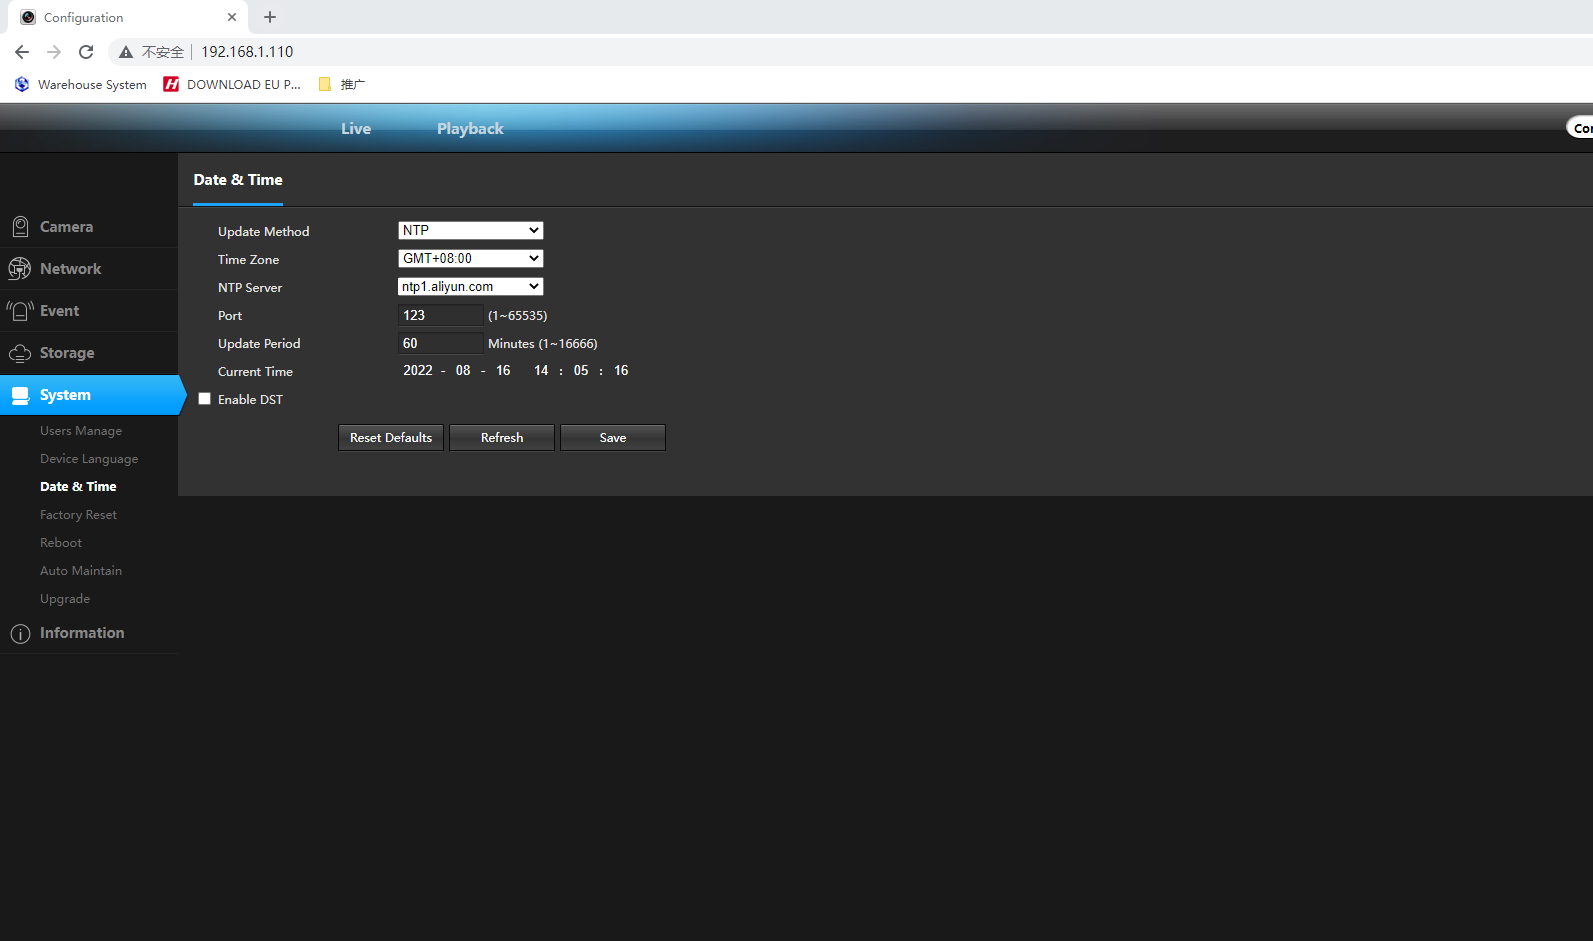The height and width of the screenshot is (941, 1593).
Task: Open the Warehouse System bookmark
Action: (81, 85)
